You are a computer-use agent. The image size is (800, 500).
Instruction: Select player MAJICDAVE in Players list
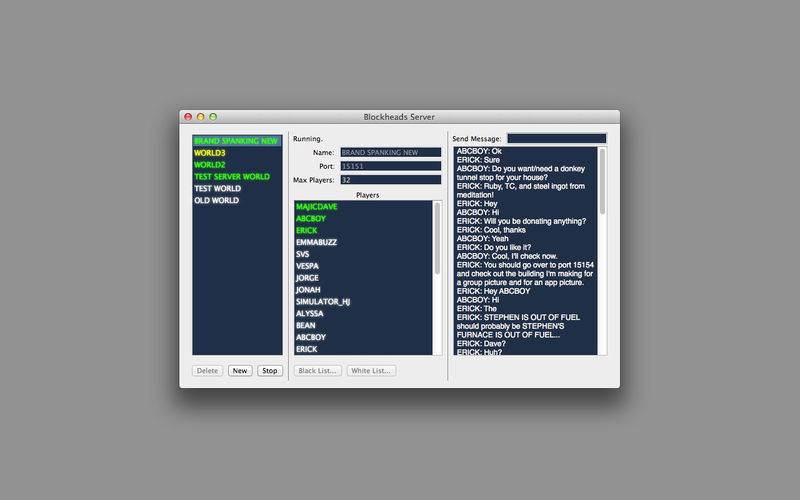pos(317,207)
